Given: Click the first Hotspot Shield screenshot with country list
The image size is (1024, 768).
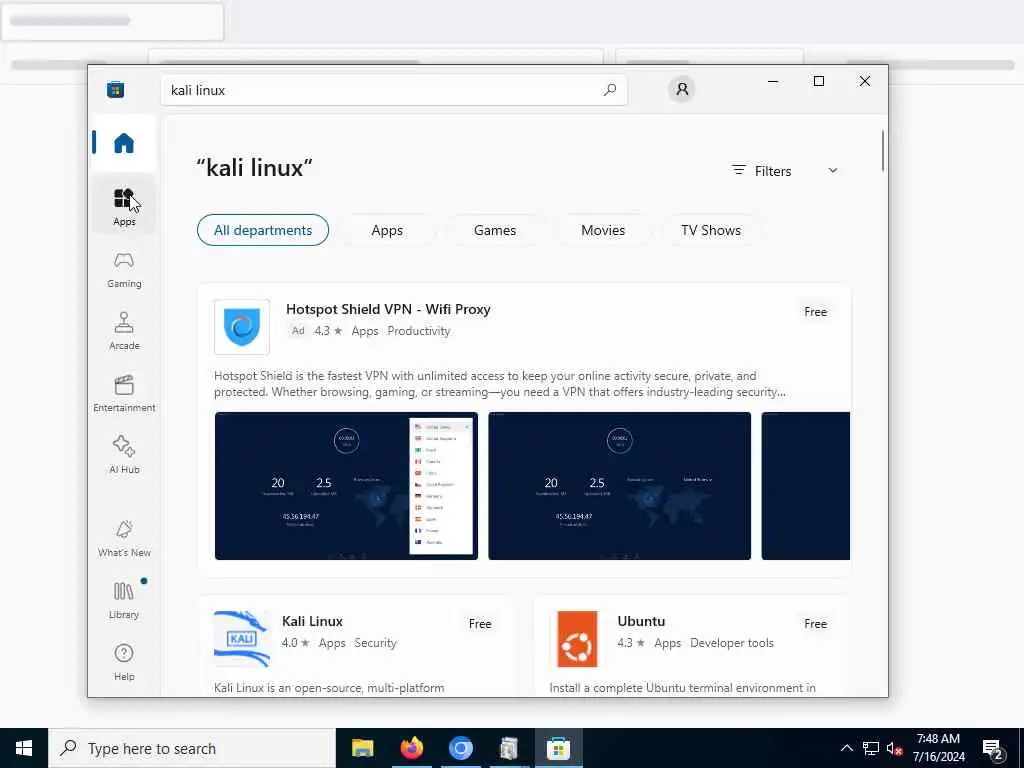Looking at the screenshot, I should 346,486.
